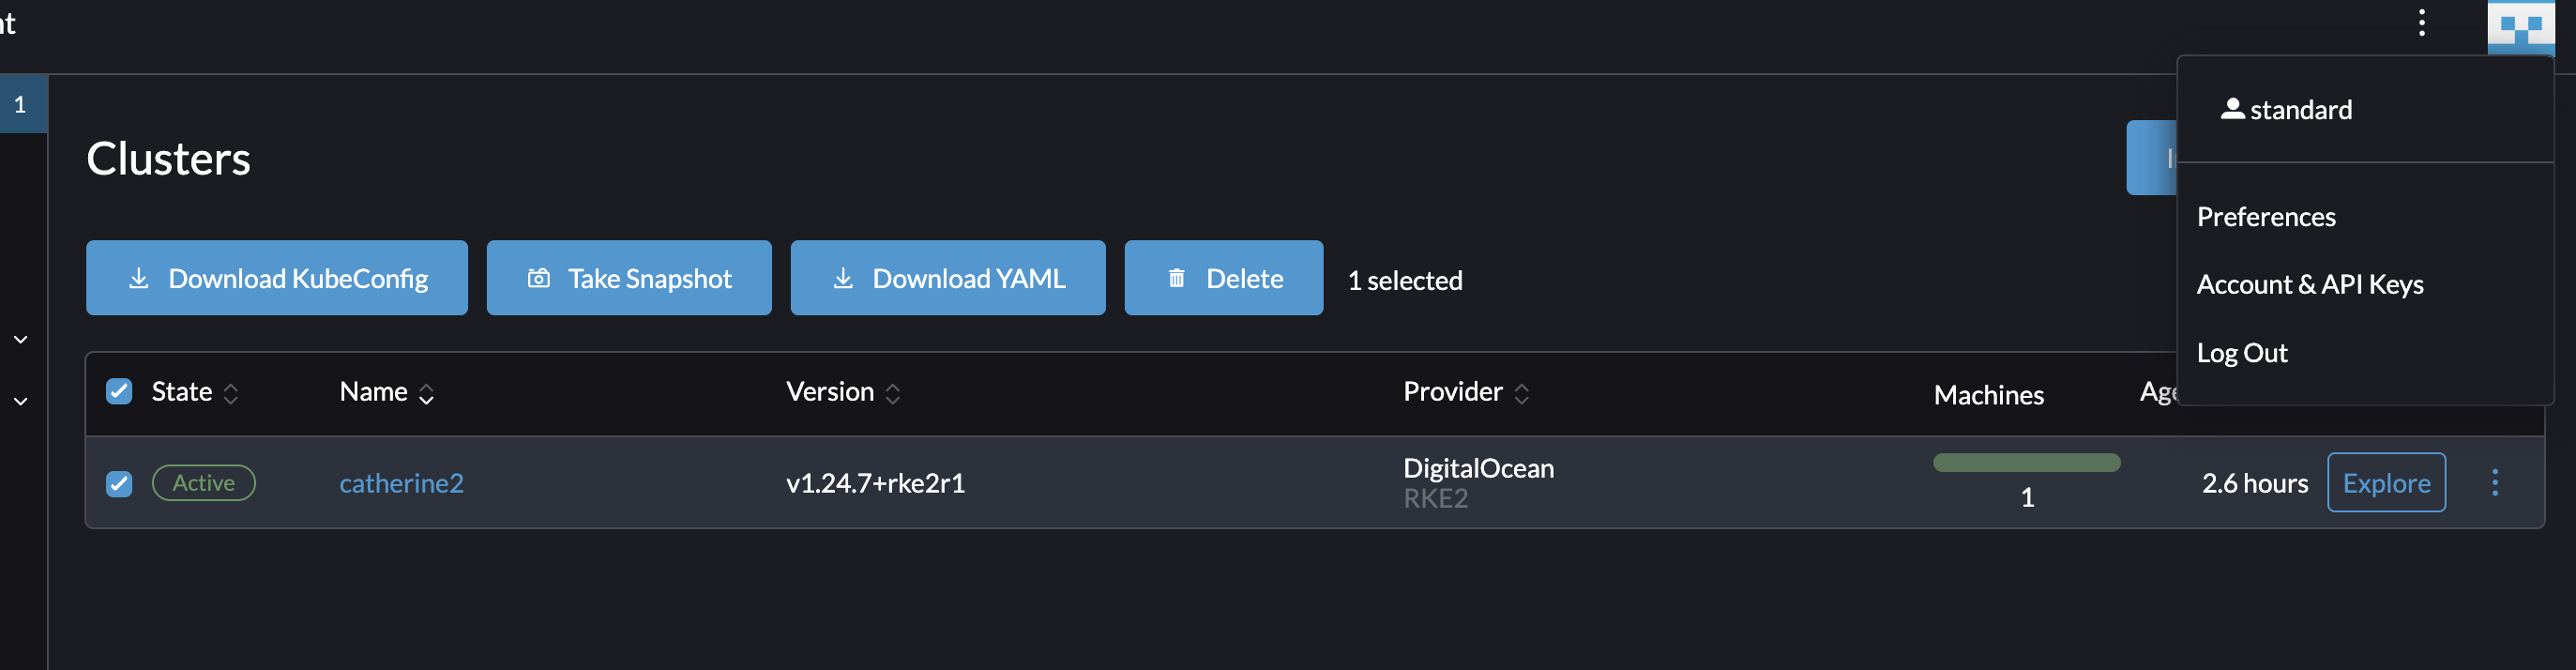Open Account & API Keys from the user menu
Viewport: 2576px width, 670px height.
pos(2309,284)
